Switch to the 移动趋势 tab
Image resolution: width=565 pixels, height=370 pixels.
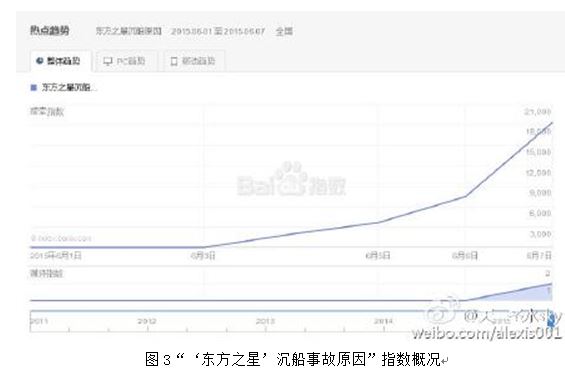coord(194,61)
